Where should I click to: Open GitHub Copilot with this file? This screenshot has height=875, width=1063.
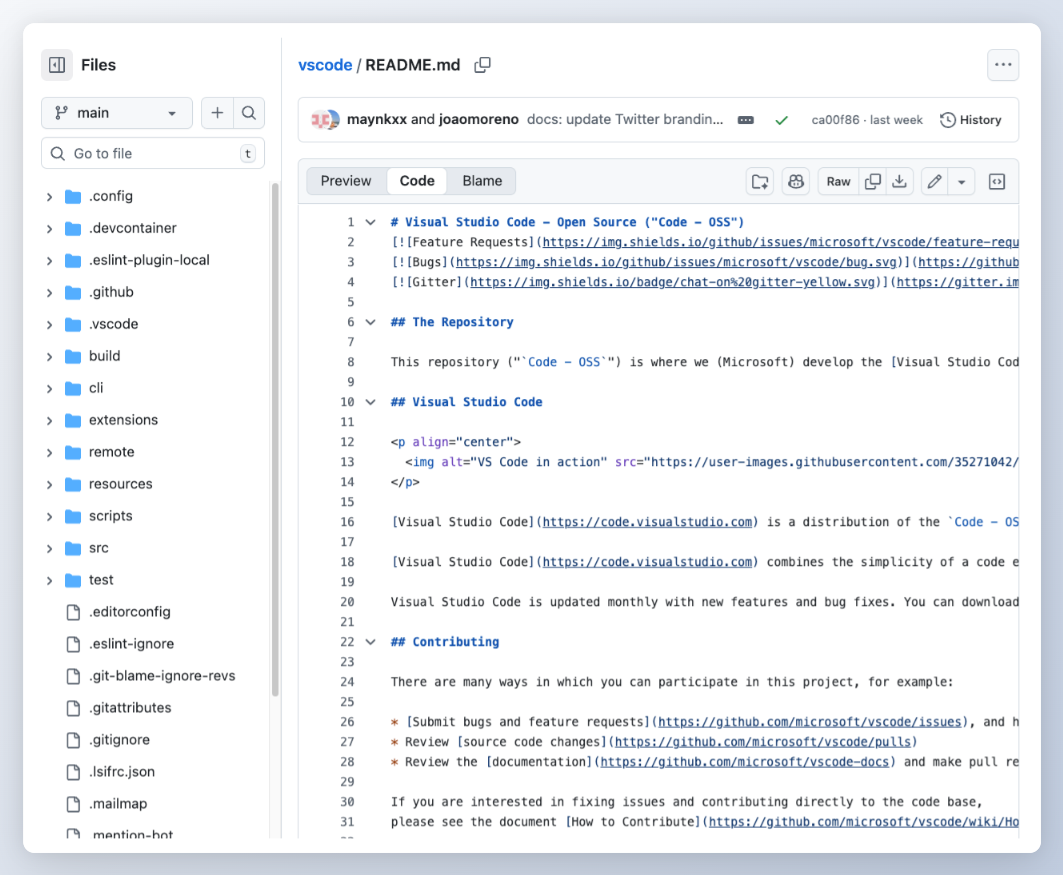coord(795,181)
